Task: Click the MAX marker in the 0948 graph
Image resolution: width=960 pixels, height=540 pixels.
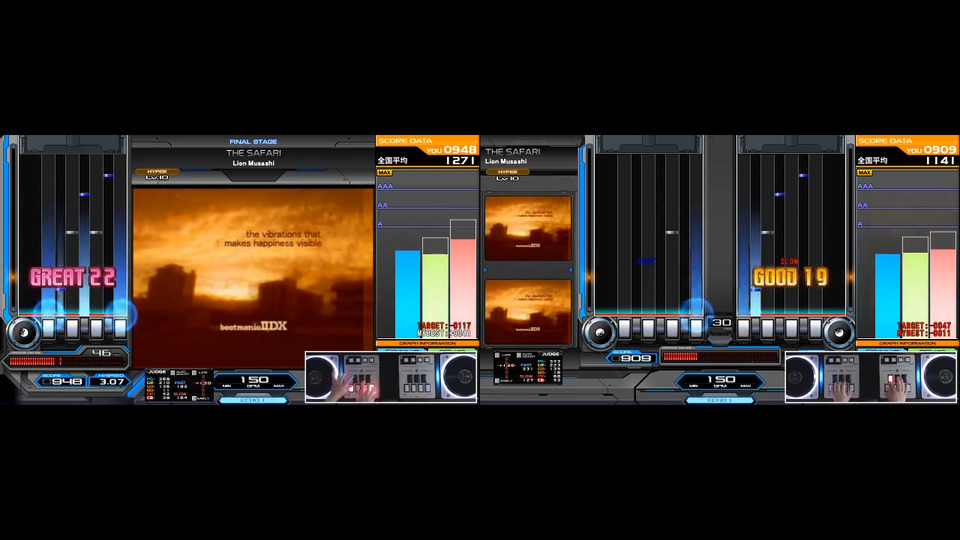Action: pyautogui.click(x=384, y=173)
